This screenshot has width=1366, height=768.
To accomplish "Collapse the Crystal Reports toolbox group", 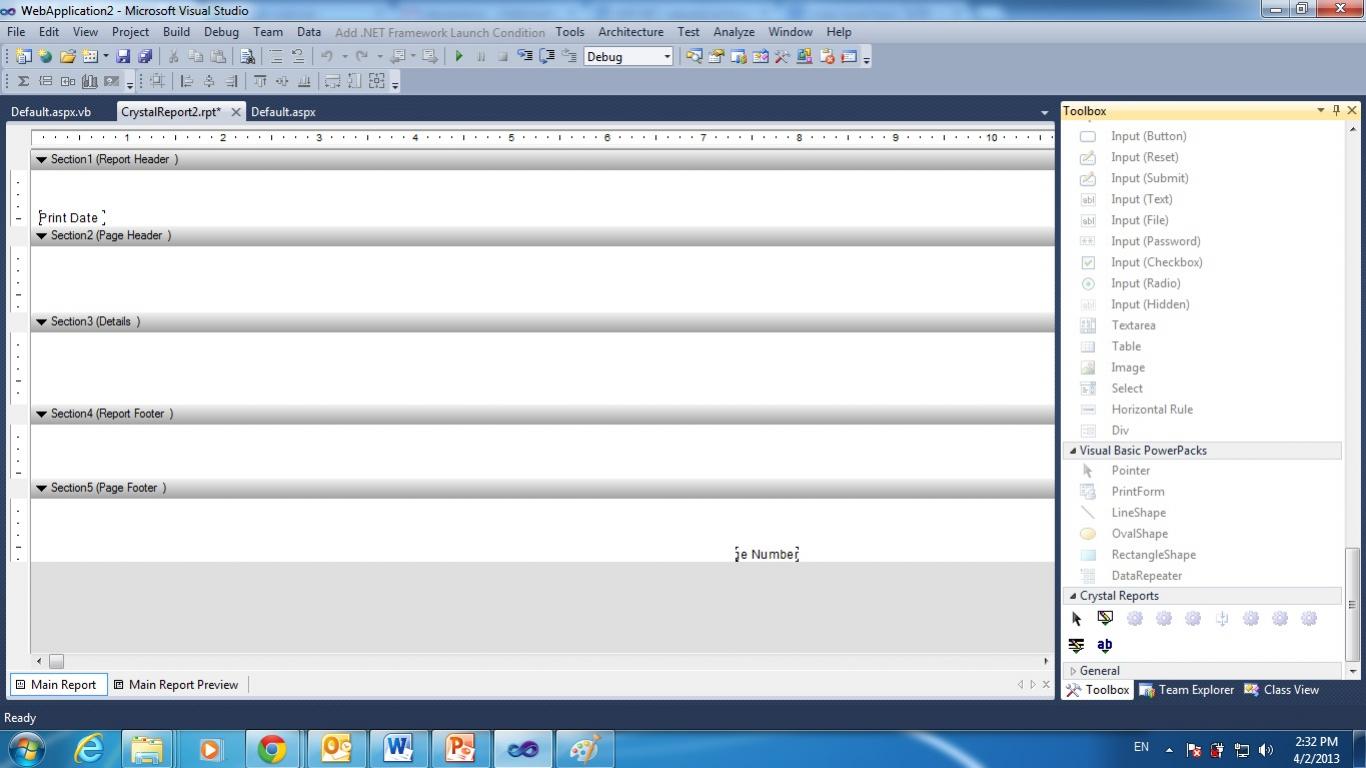I will pyautogui.click(x=1073, y=596).
